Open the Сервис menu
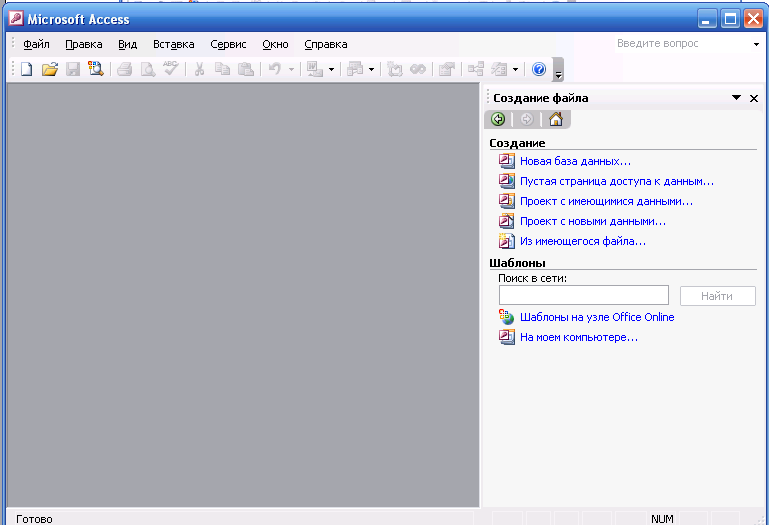This screenshot has height=525, width=769. pyautogui.click(x=228, y=44)
